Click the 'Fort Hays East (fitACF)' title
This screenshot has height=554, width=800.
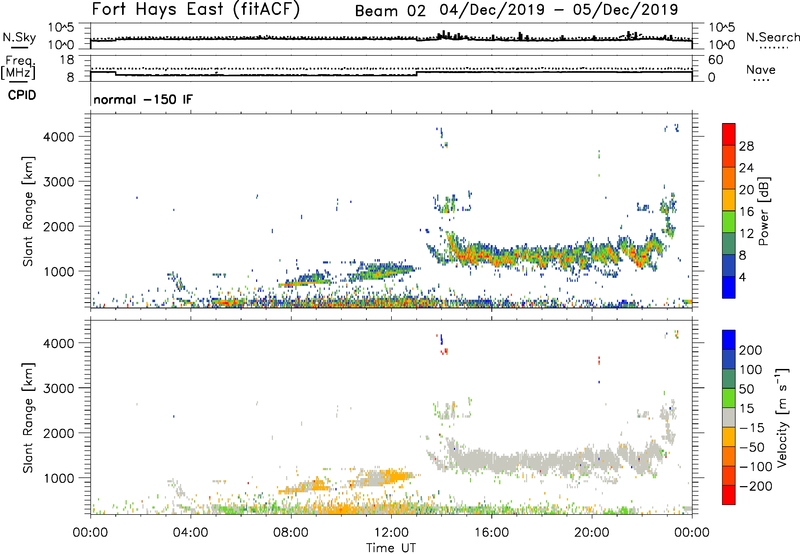pos(195,9)
